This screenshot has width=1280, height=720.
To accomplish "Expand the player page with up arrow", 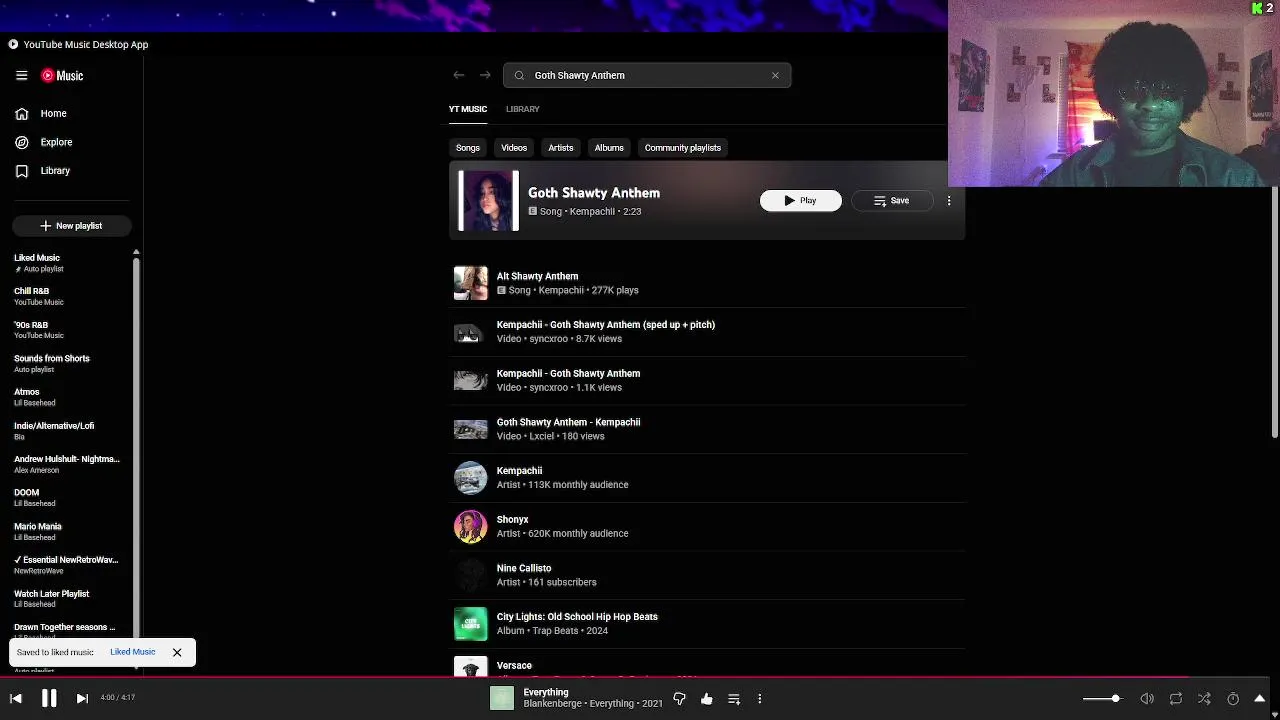I will point(1260,699).
